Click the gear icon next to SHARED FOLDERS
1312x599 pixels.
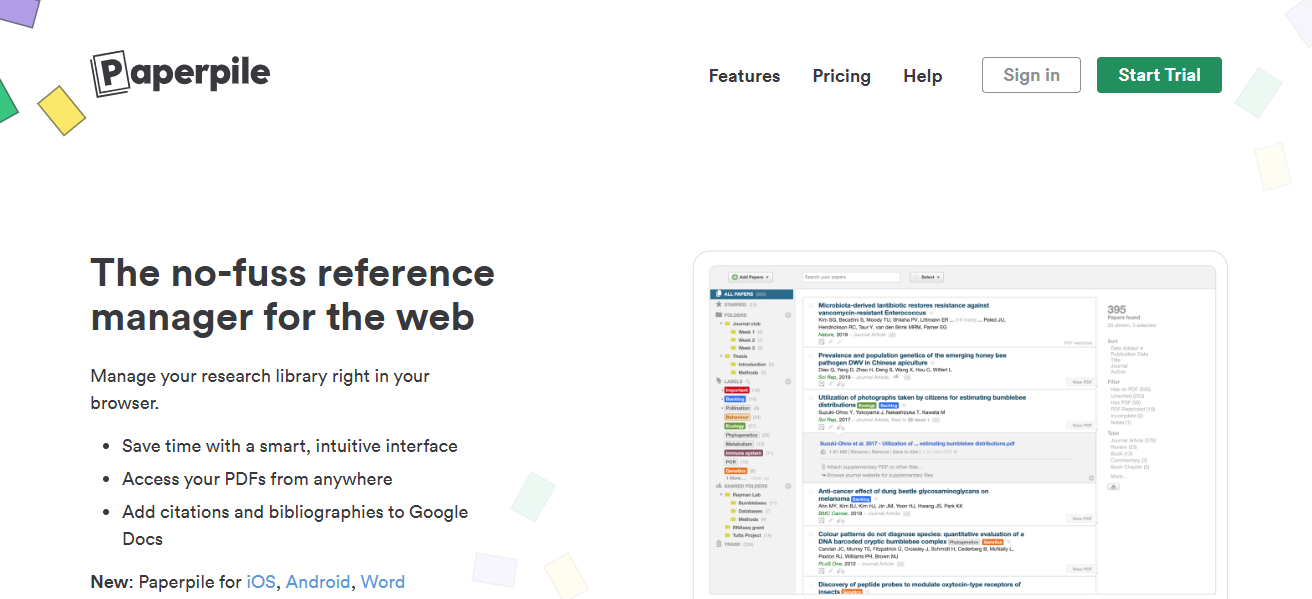[x=788, y=486]
